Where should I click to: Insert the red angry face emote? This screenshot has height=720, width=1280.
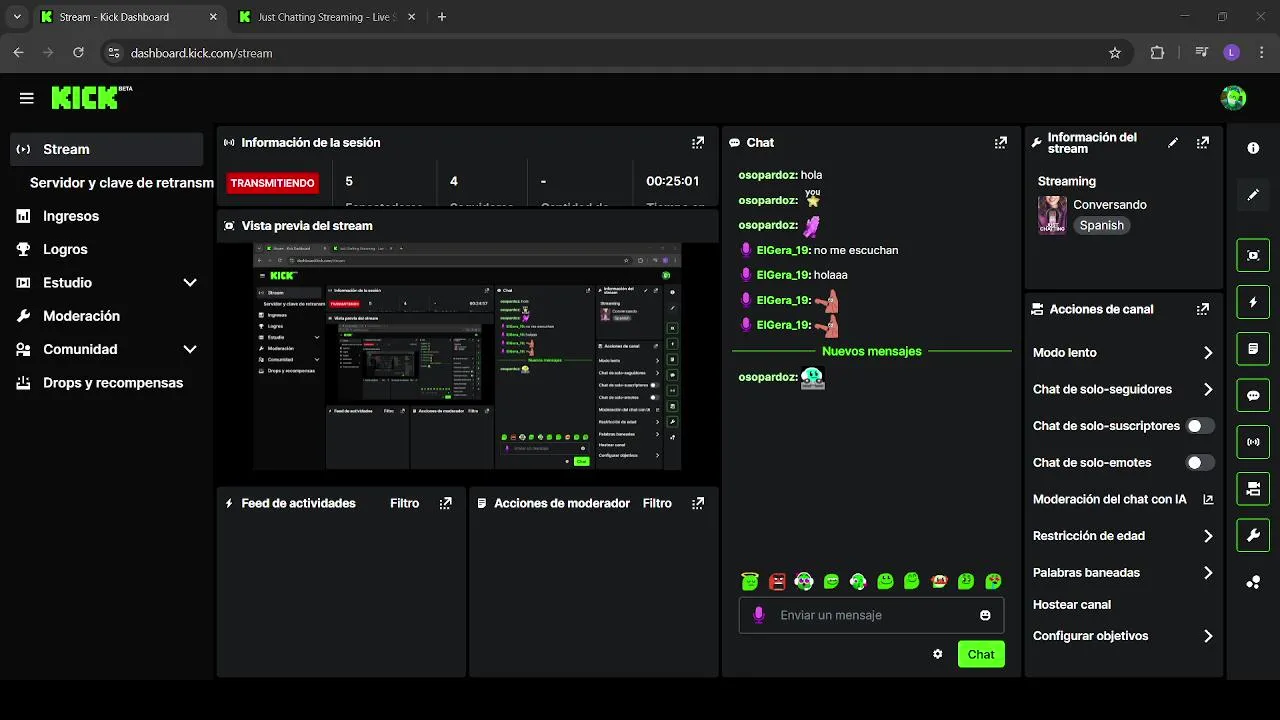(x=777, y=581)
